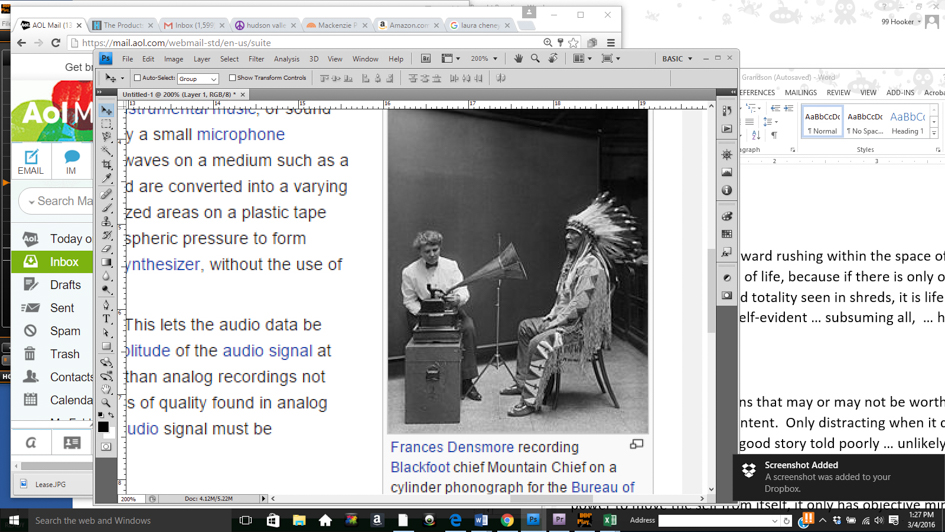This screenshot has width=945, height=532.
Task: Expand the Word Styles gallery
Action: pos(934,131)
